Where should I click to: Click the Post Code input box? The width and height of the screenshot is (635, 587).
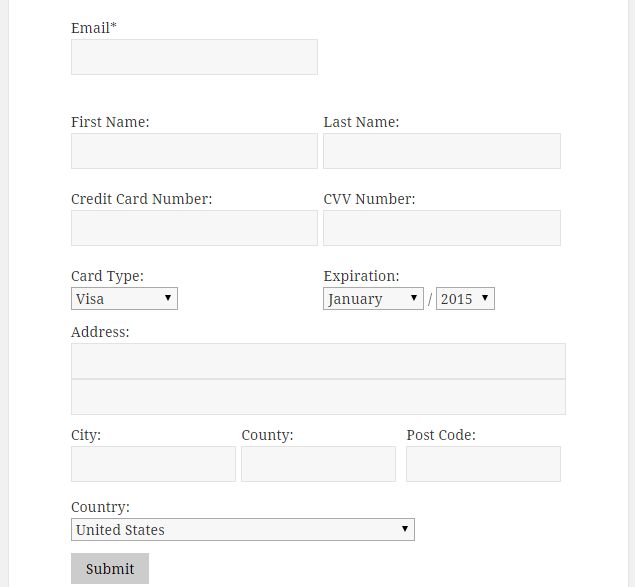(x=484, y=464)
